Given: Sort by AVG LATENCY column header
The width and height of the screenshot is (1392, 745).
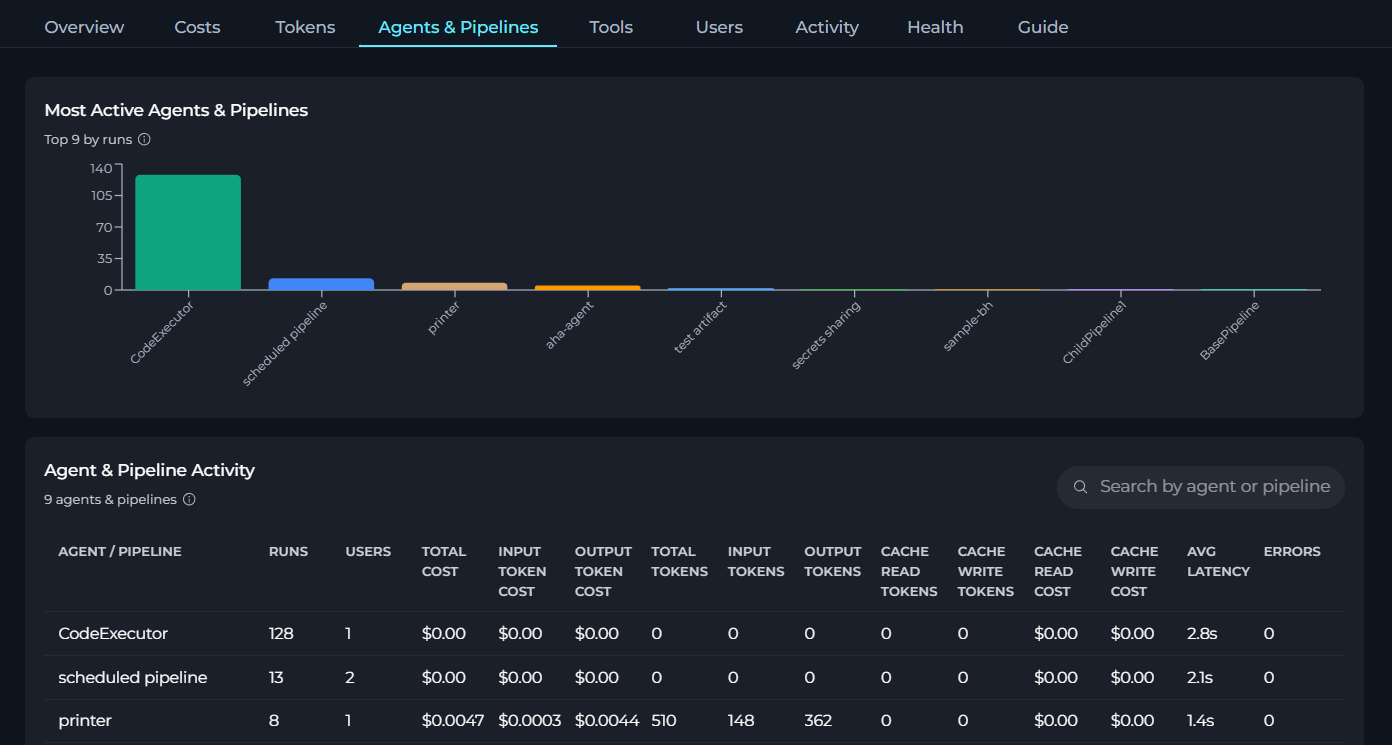Looking at the screenshot, I should (1218, 562).
